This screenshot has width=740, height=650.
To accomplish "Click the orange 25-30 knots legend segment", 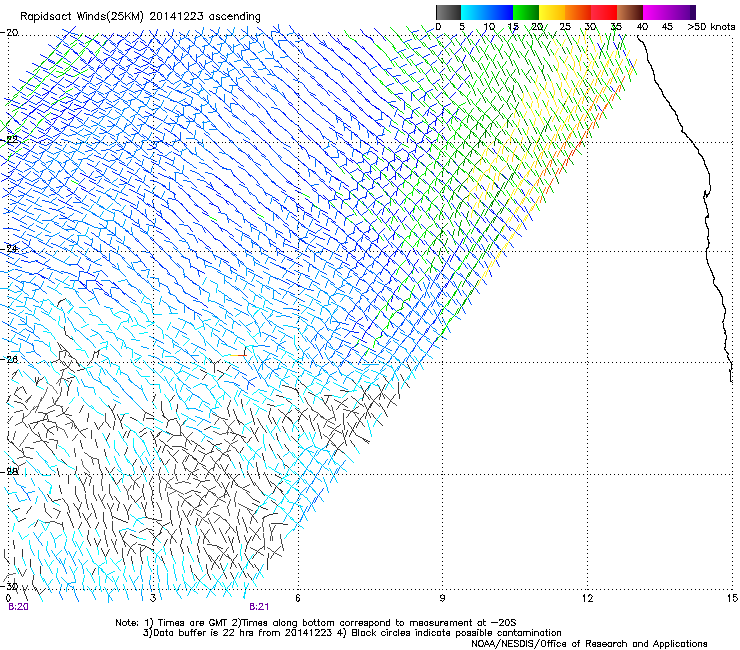I will tap(578, 12).
